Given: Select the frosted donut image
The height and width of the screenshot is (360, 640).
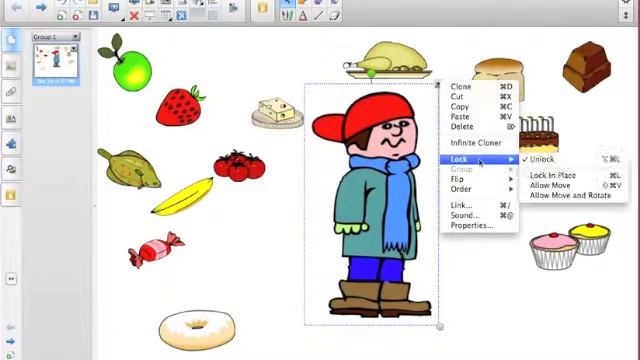Looking at the screenshot, I should tap(197, 330).
